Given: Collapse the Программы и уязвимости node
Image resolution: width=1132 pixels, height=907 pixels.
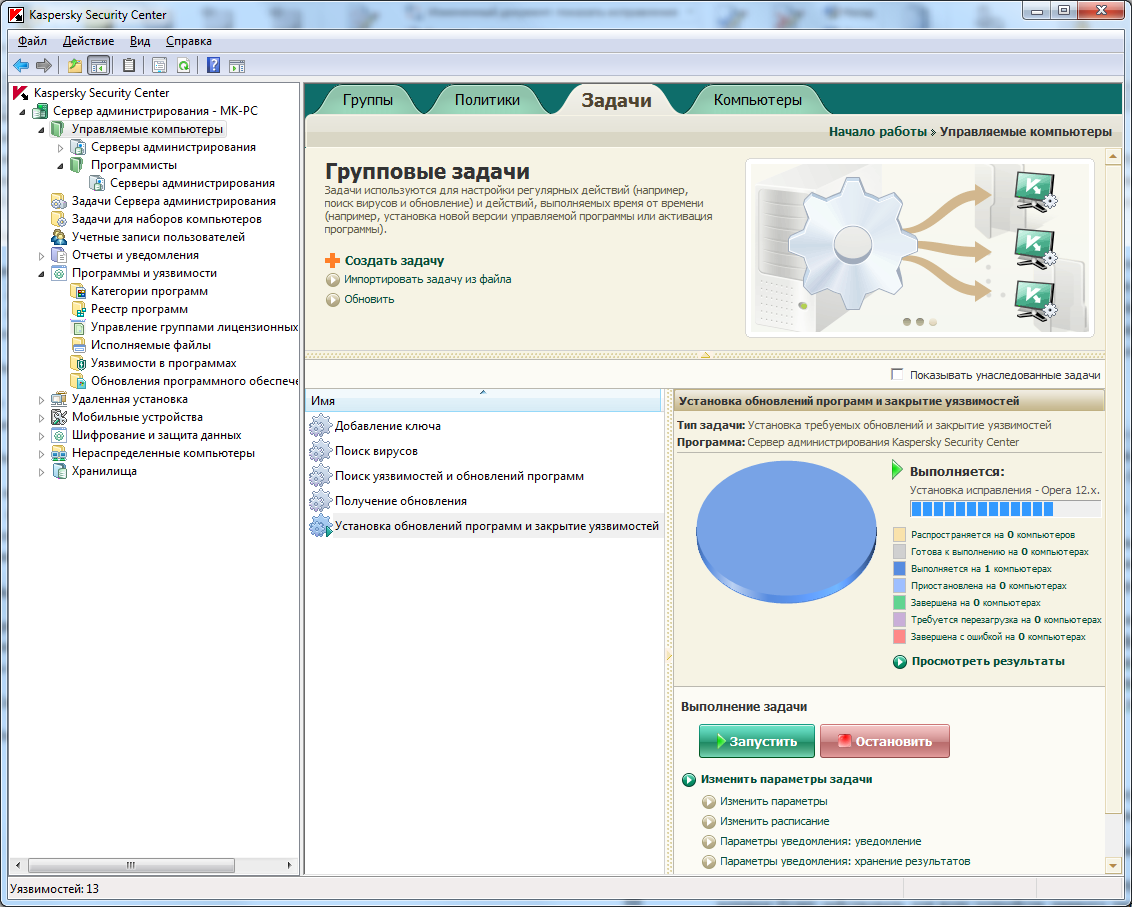Looking at the screenshot, I should point(41,274).
